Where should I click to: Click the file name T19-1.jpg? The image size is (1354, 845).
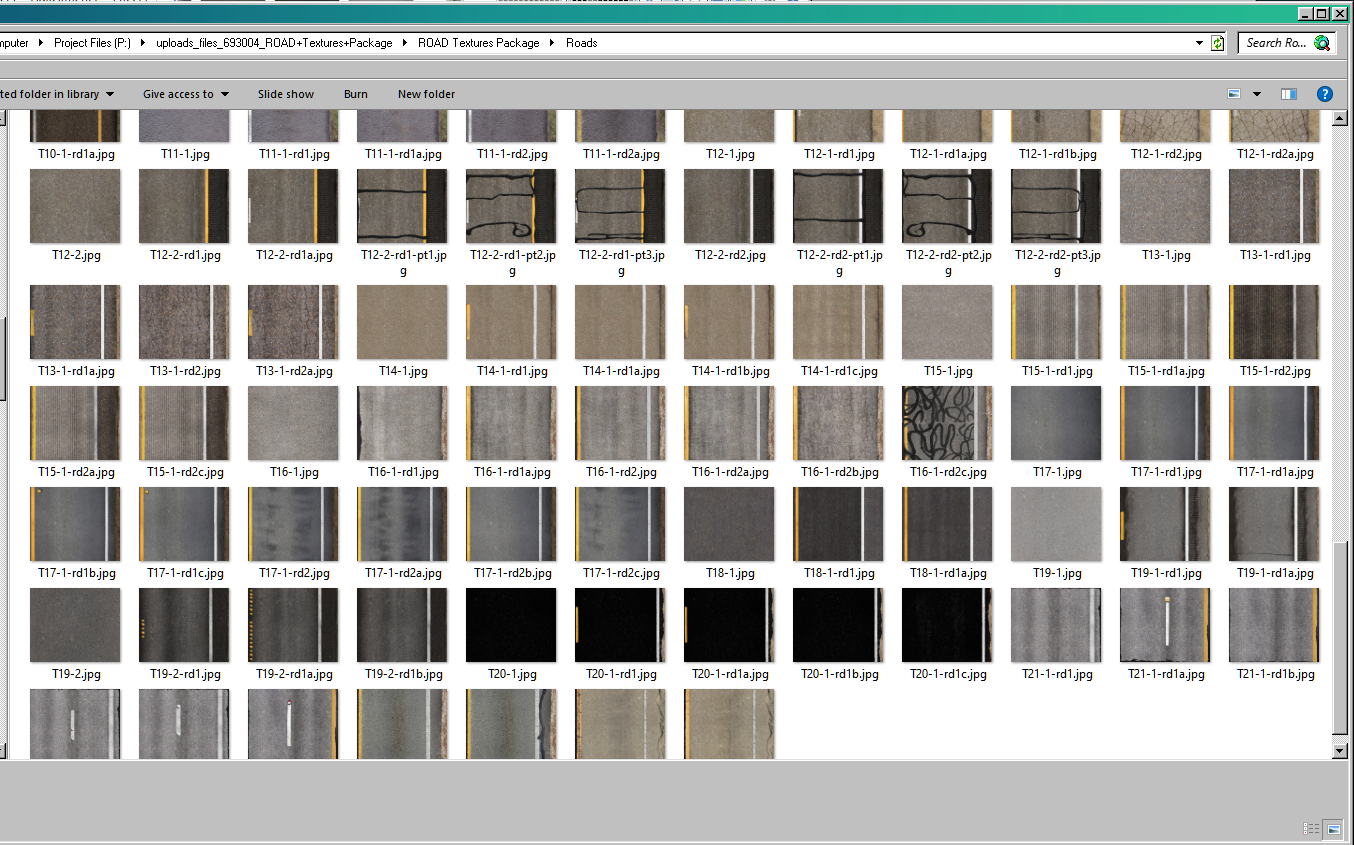1057,574
